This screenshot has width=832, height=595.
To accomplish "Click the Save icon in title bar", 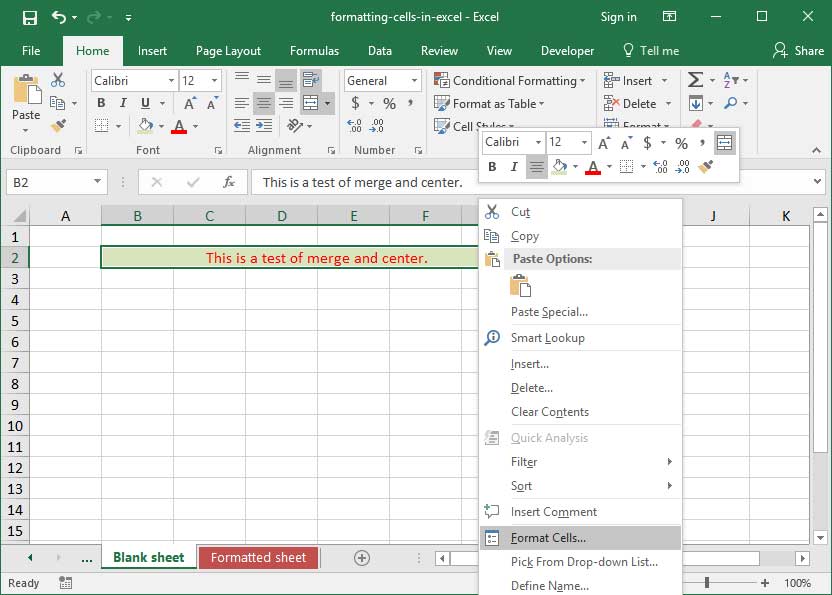I will point(29,17).
